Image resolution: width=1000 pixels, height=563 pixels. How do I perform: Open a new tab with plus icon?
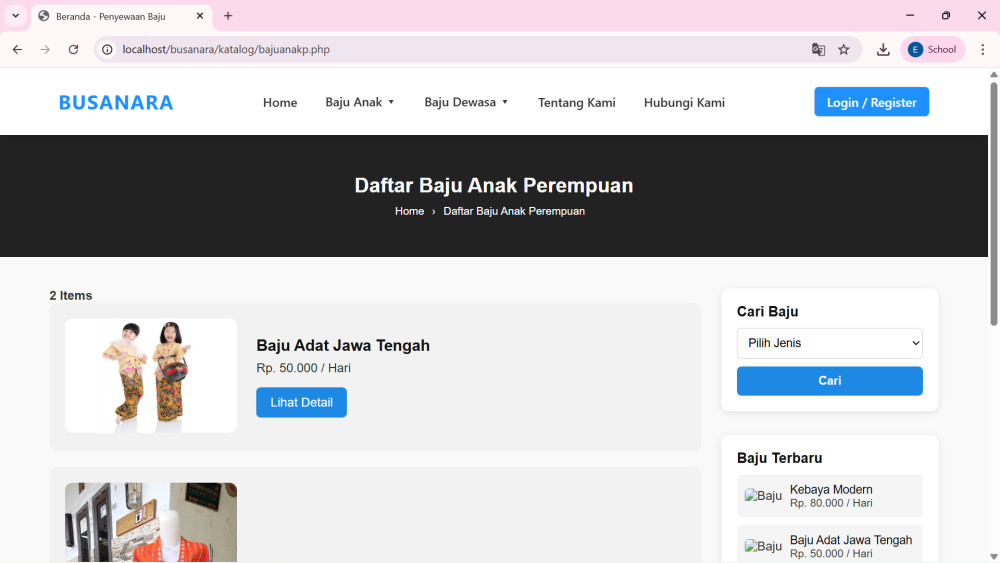[228, 16]
